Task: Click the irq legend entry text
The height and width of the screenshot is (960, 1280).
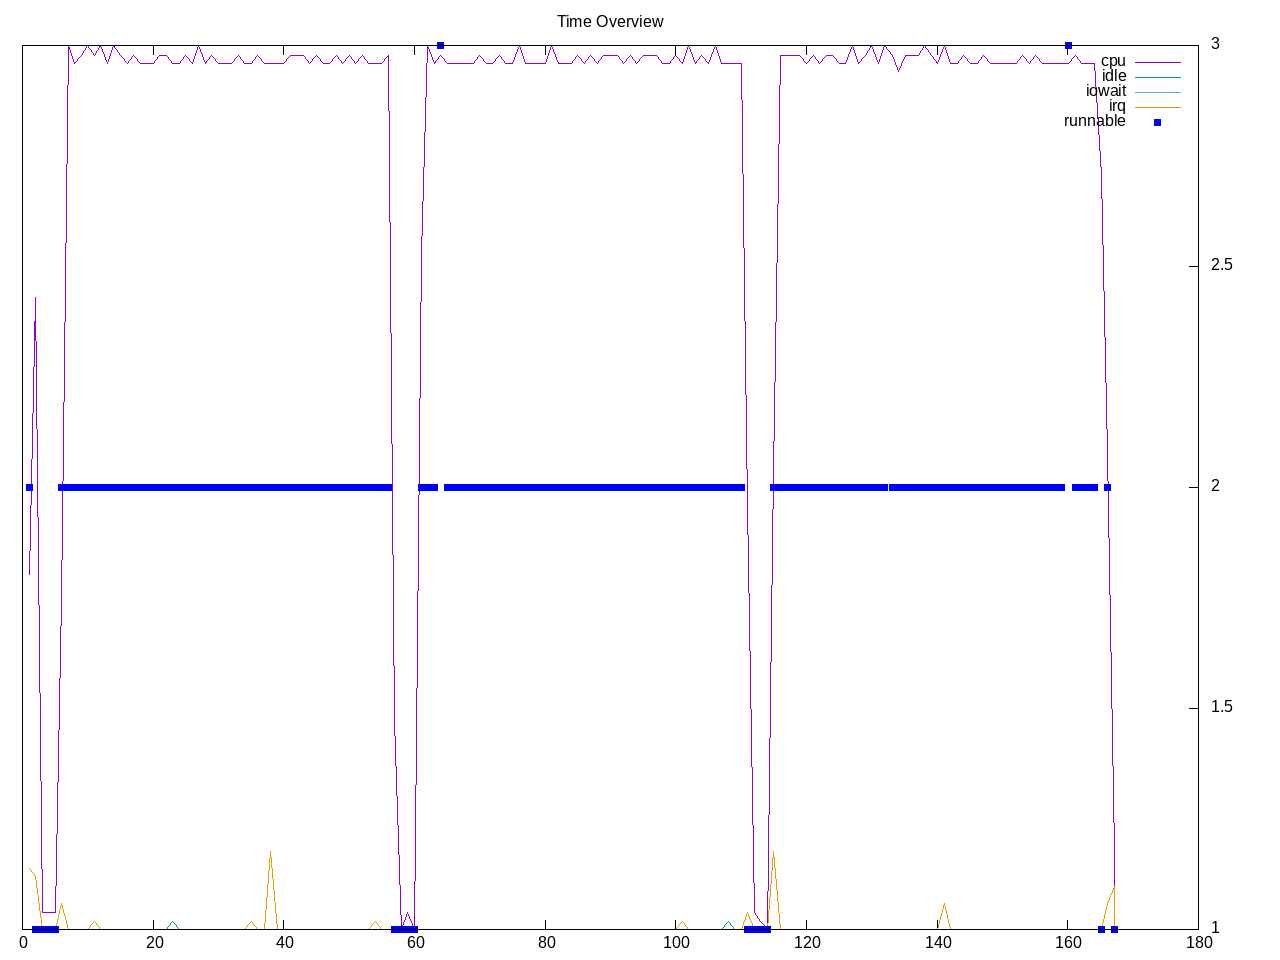Action: pos(1116,106)
